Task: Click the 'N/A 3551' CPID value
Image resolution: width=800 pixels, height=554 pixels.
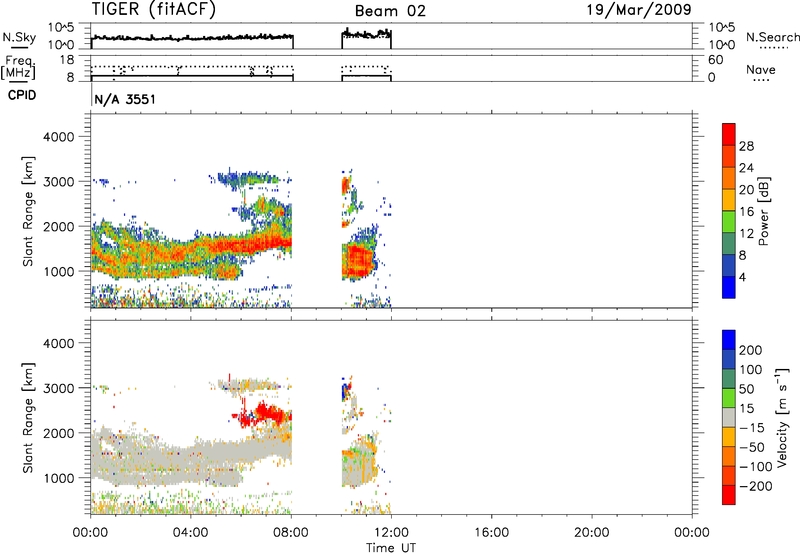Action: 125,99
